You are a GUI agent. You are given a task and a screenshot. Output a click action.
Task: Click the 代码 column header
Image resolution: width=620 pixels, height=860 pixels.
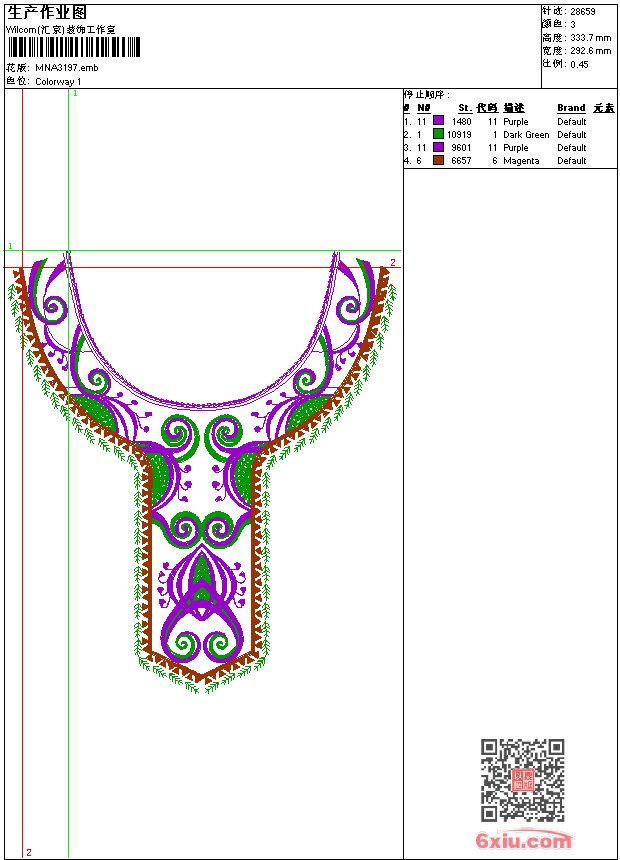487,108
